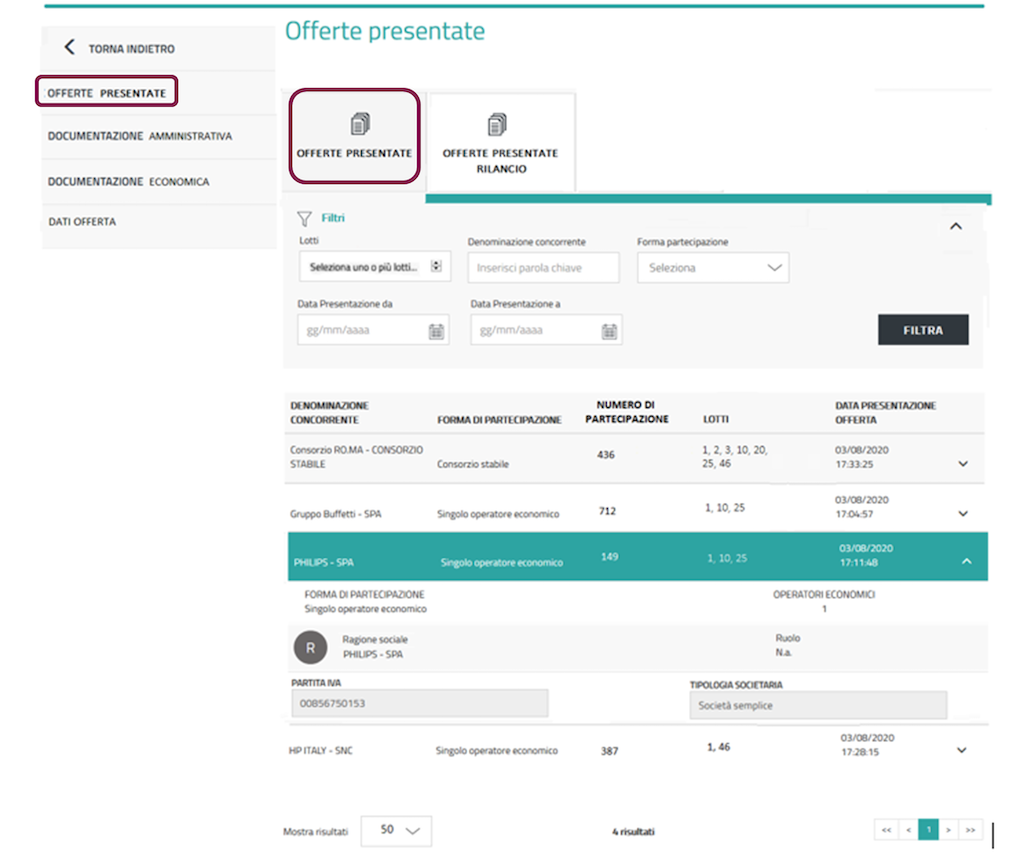The width and height of the screenshot is (1024, 868).
Task: Click the Filtri funnel icon
Action: 304,218
